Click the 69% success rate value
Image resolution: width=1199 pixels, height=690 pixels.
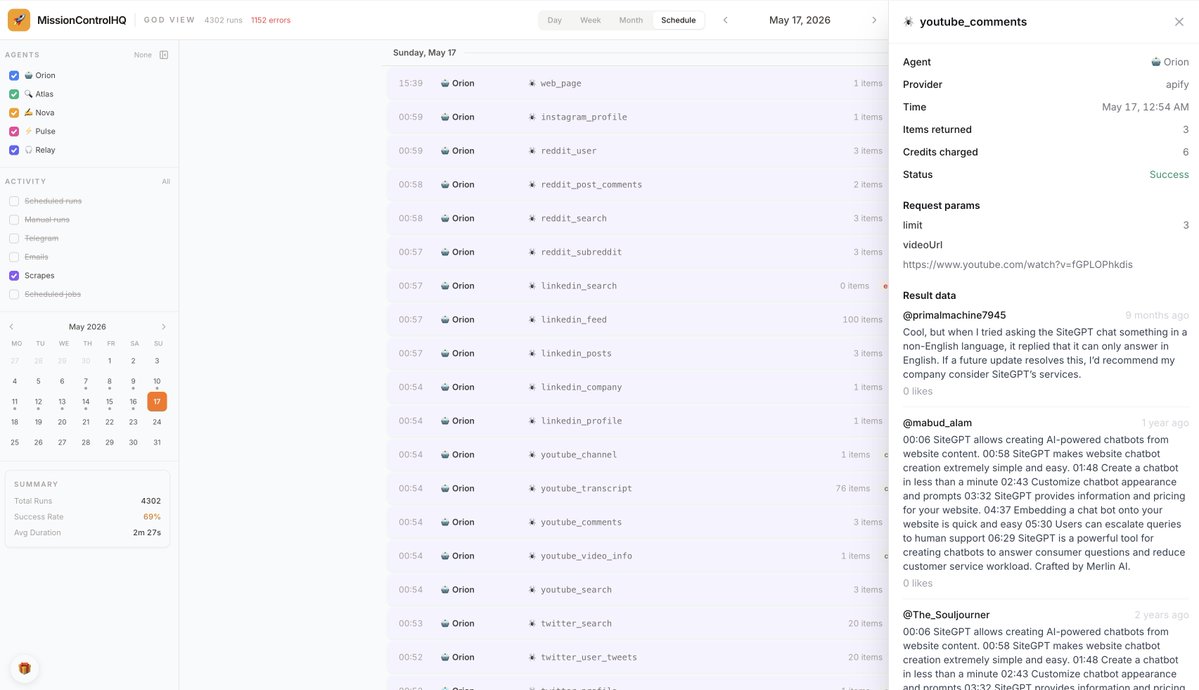click(151, 517)
